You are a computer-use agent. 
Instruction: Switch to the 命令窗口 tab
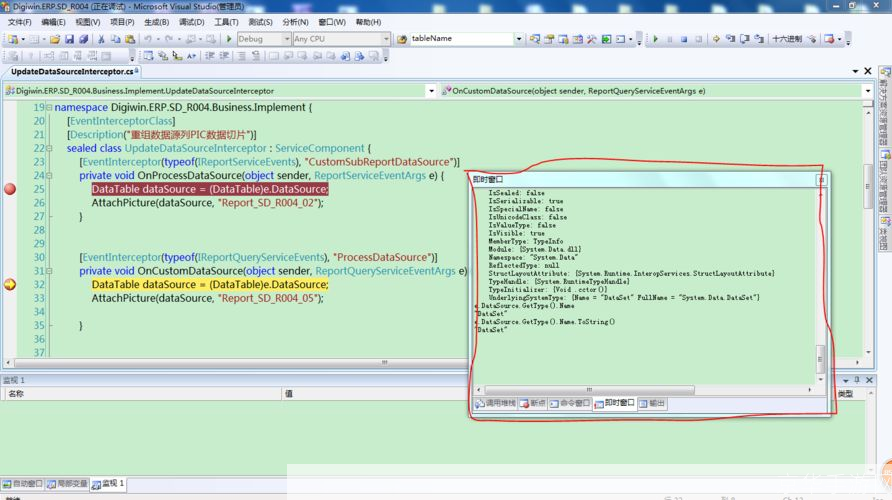click(x=570, y=403)
